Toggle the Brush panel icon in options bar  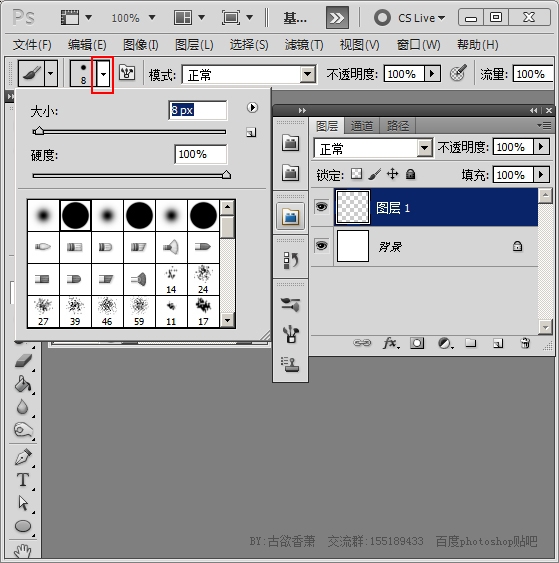tap(127, 73)
